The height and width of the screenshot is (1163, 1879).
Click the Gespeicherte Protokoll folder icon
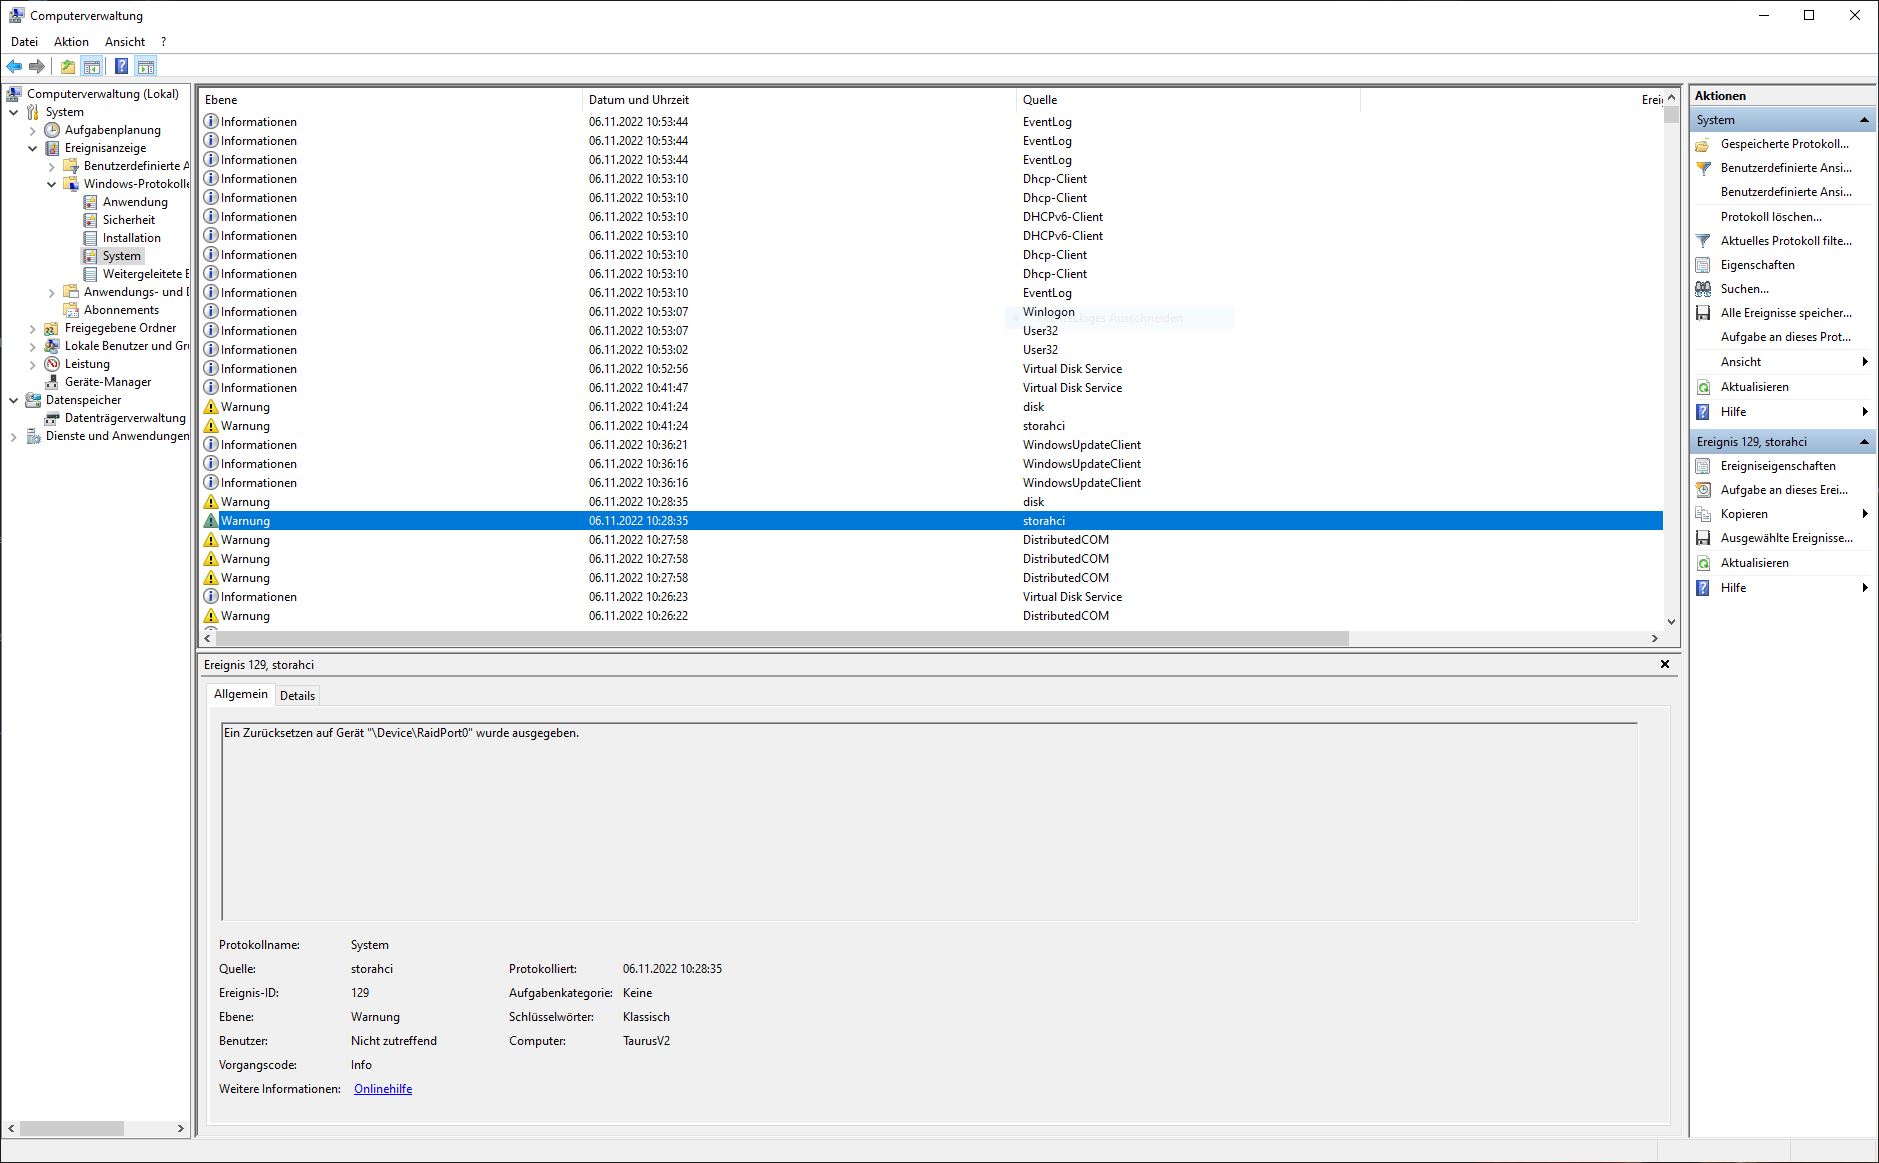pyautogui.click(x=1703, y=144)
